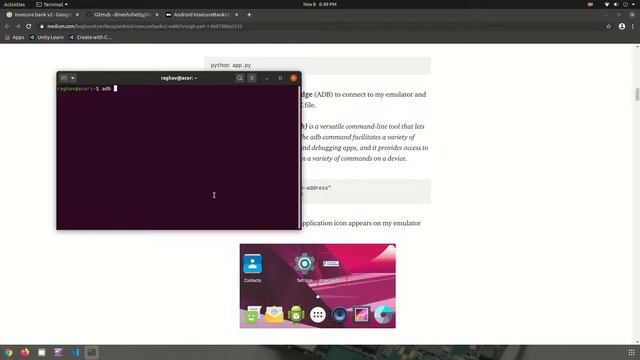640x360 pixels.
Task: Click the Wi-Fi status icon
Action: (607, 4)
